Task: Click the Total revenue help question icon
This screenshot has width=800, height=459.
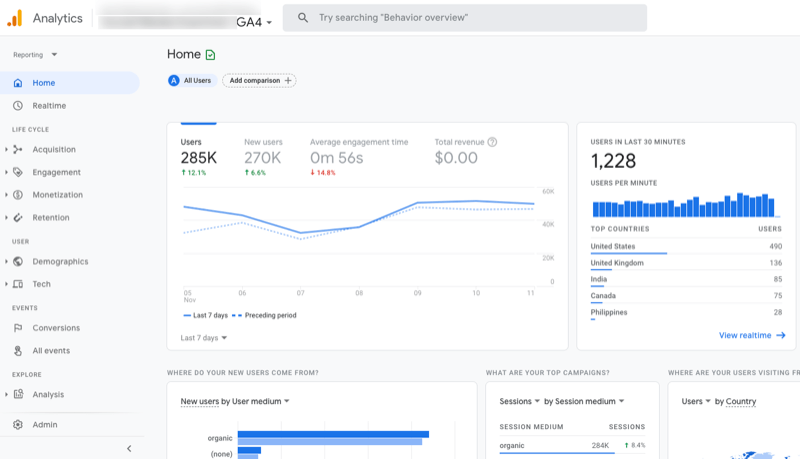Action: pos(492,142)
